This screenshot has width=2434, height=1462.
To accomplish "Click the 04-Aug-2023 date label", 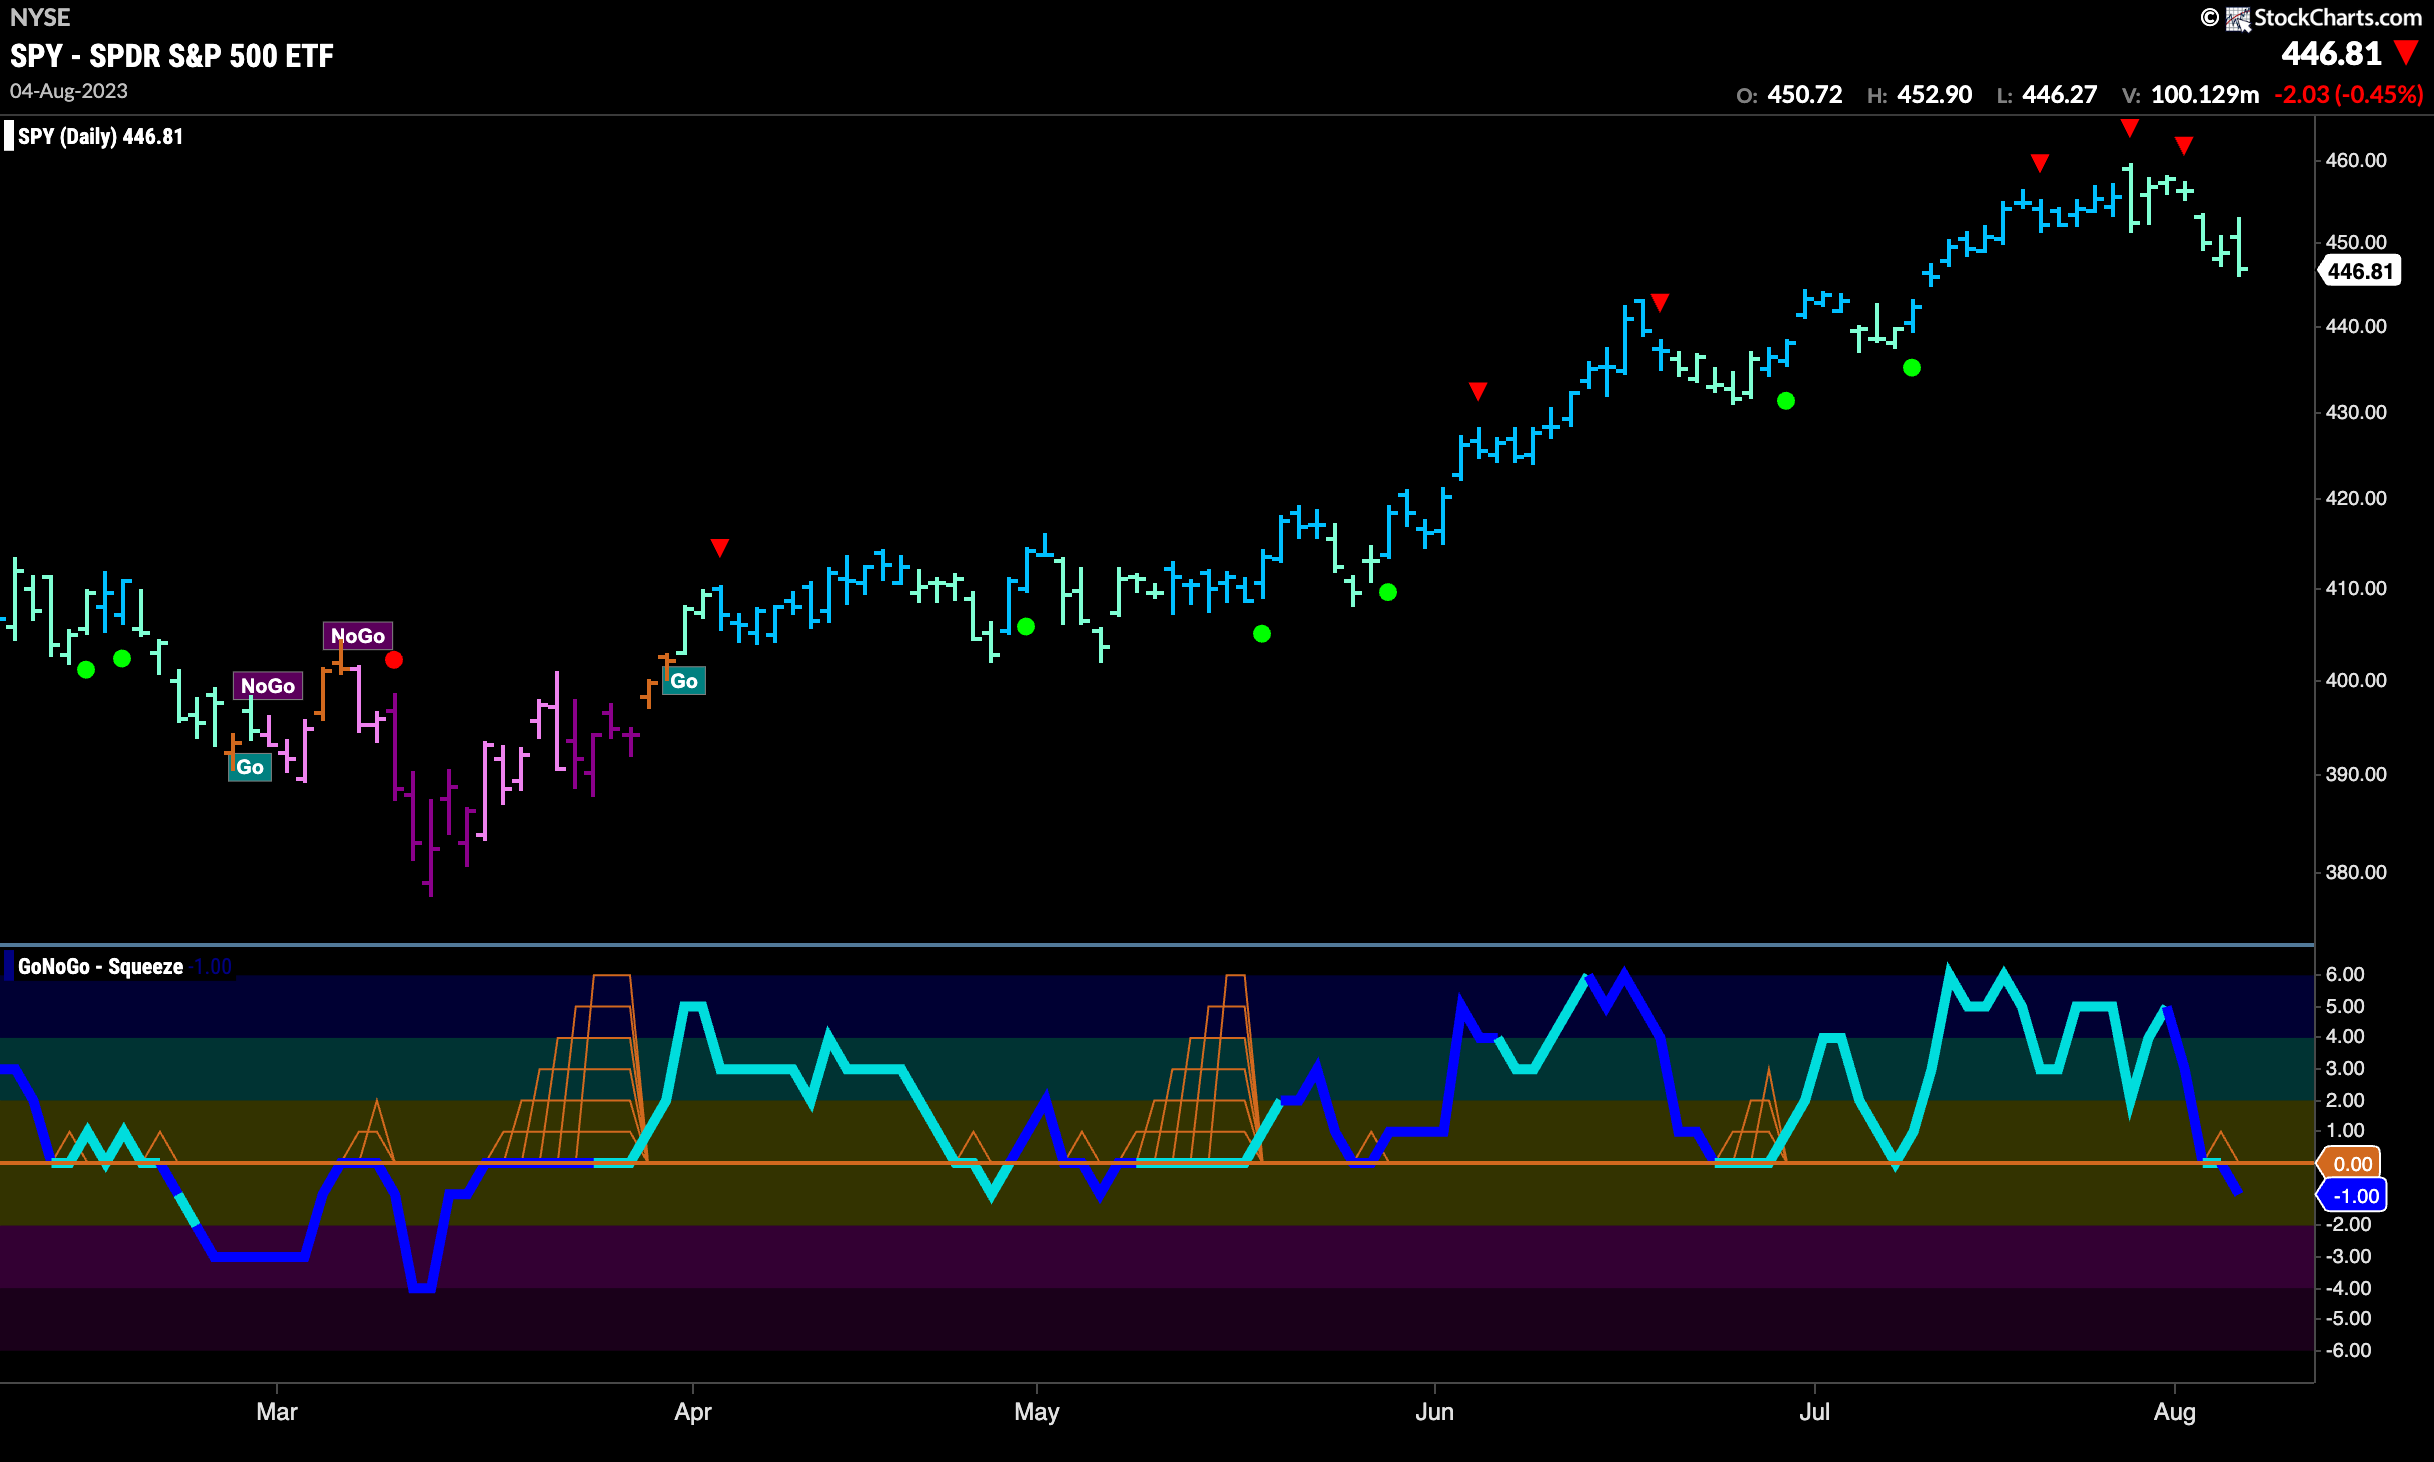I will coord(69,91).
